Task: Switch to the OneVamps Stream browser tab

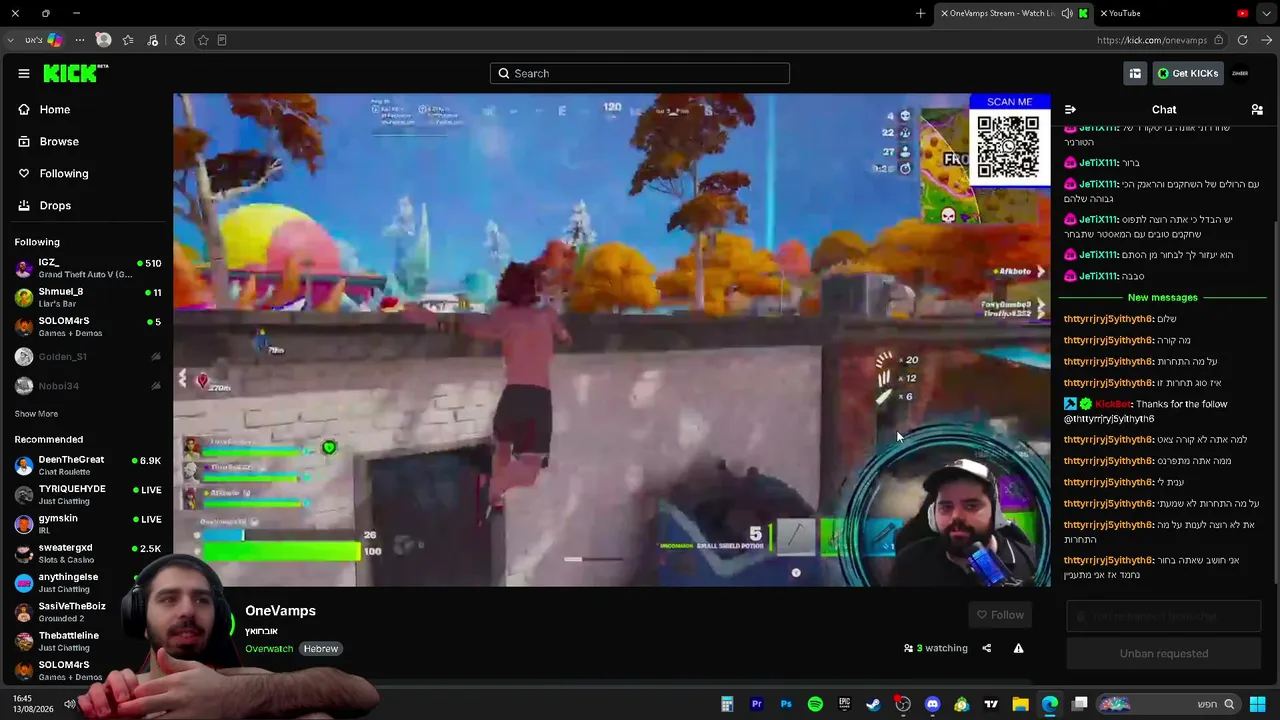Action: click(1014, 13)
